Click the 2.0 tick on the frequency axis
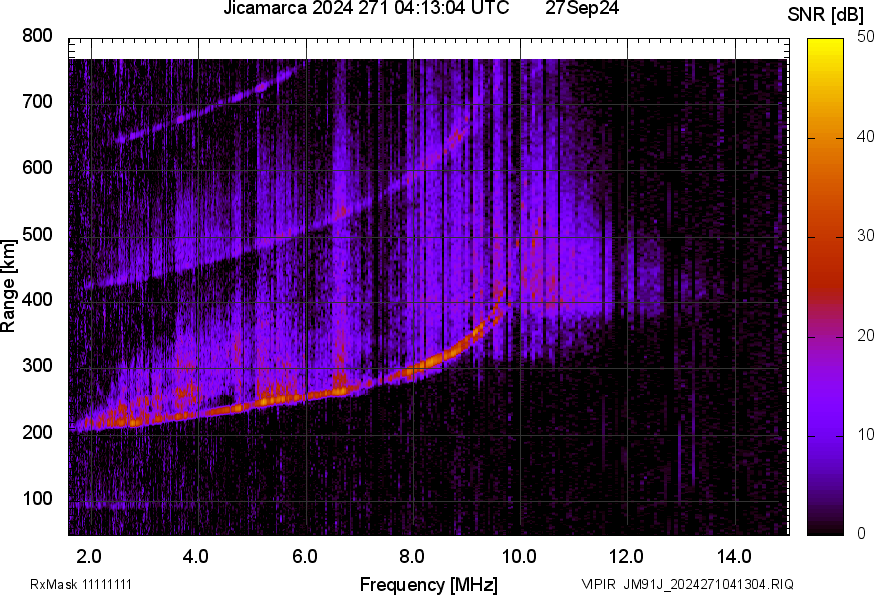The height and width of the screenshot is (595, 874). tap(89, 555)
